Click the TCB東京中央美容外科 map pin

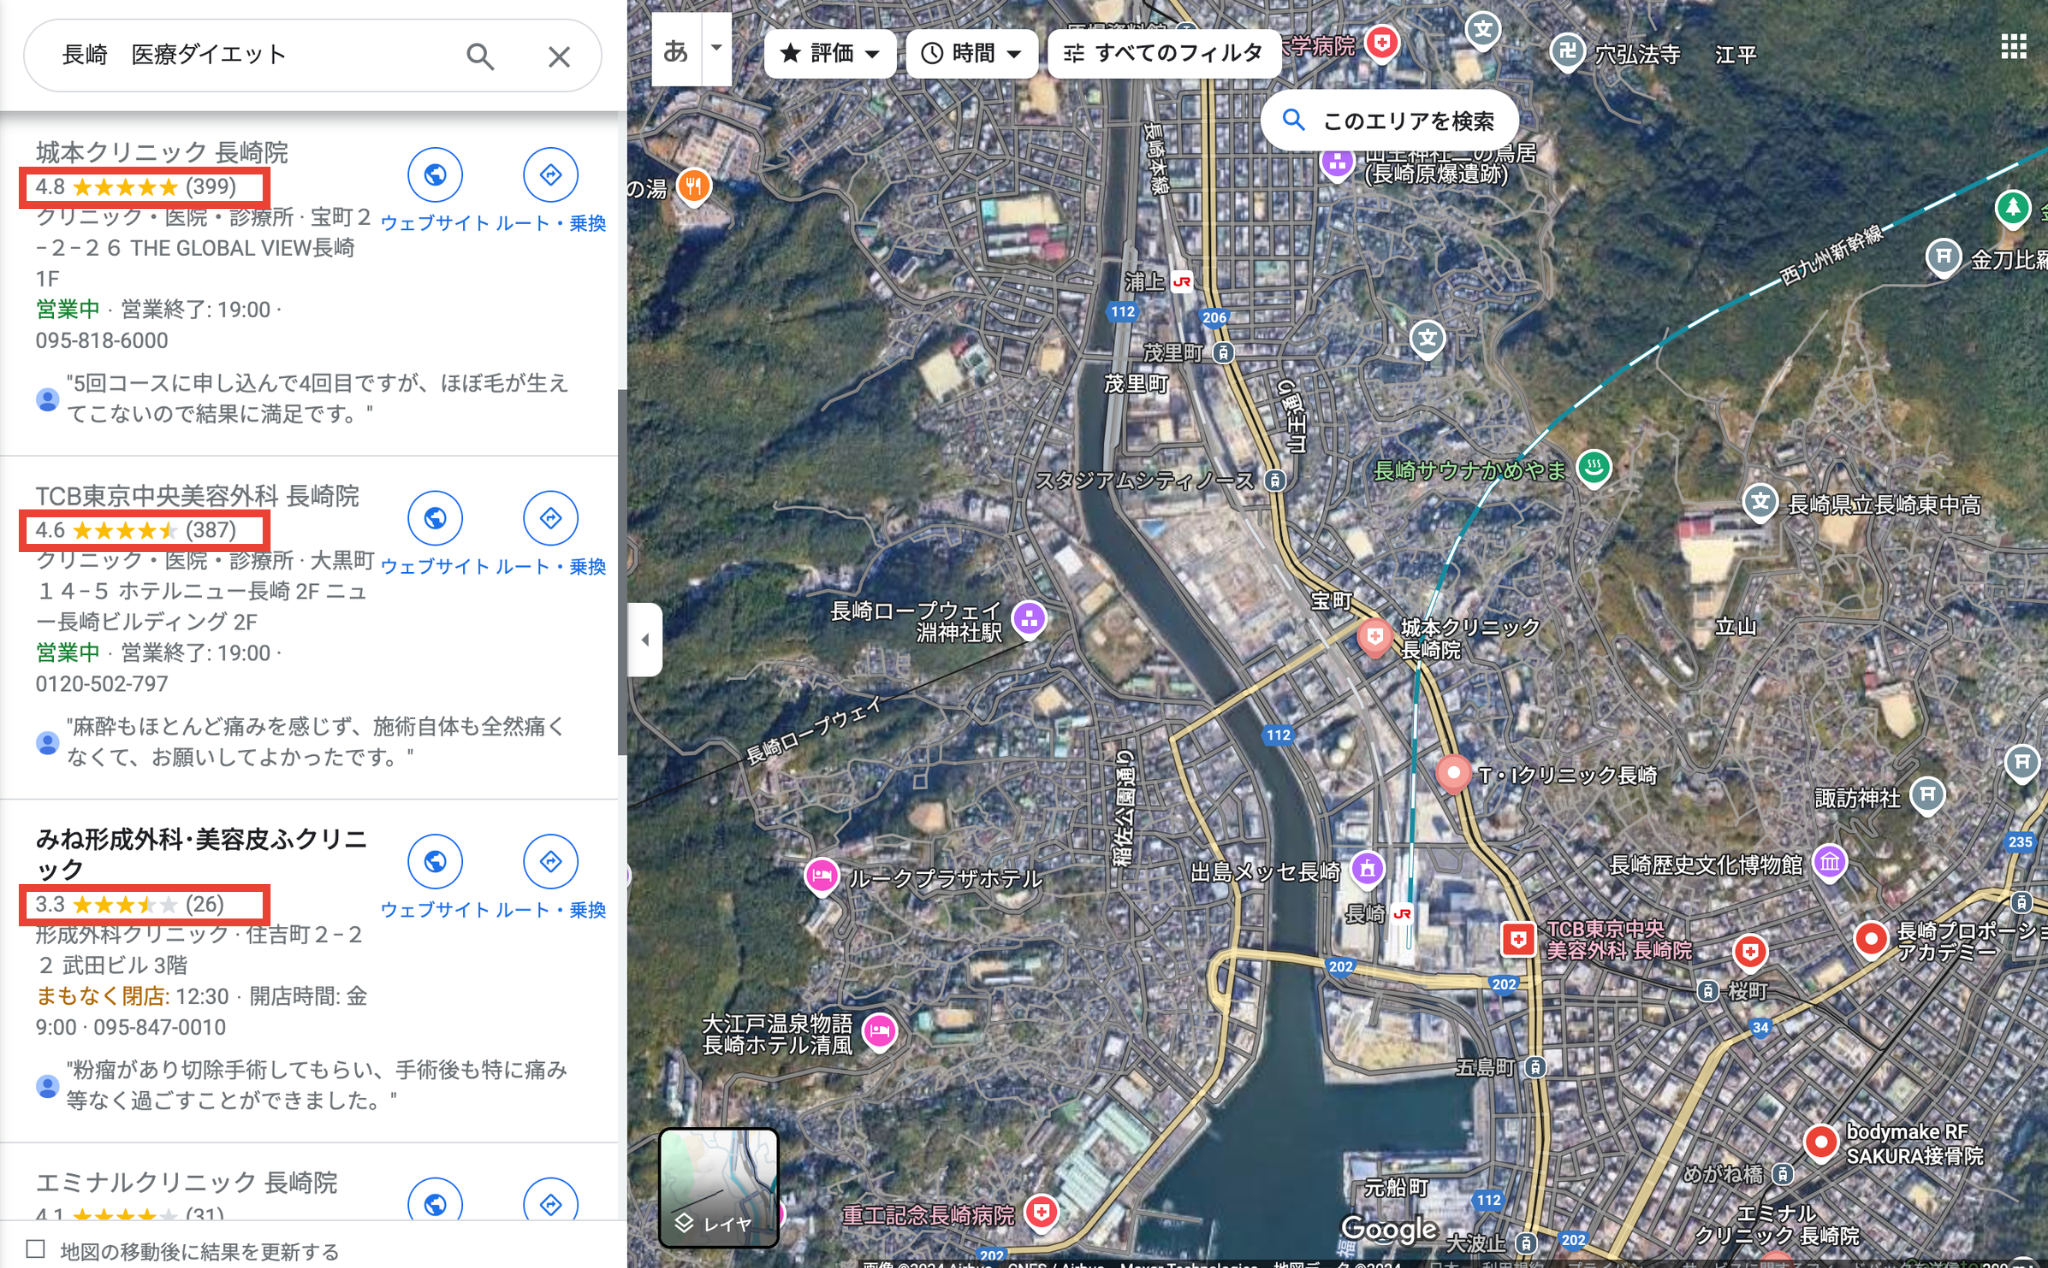(1518, 939)
